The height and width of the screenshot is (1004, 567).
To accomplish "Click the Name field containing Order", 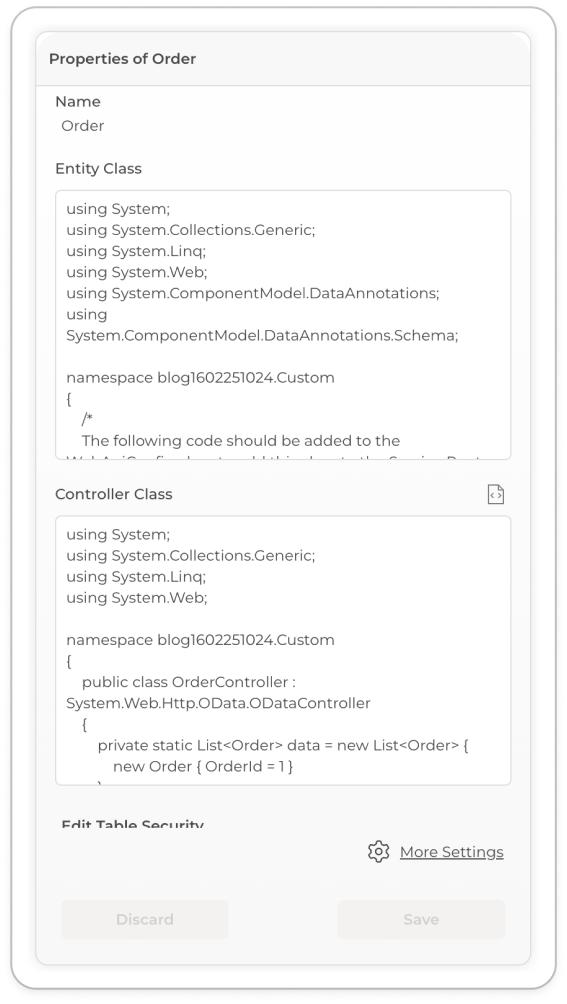I will click(x=283, y=126).
